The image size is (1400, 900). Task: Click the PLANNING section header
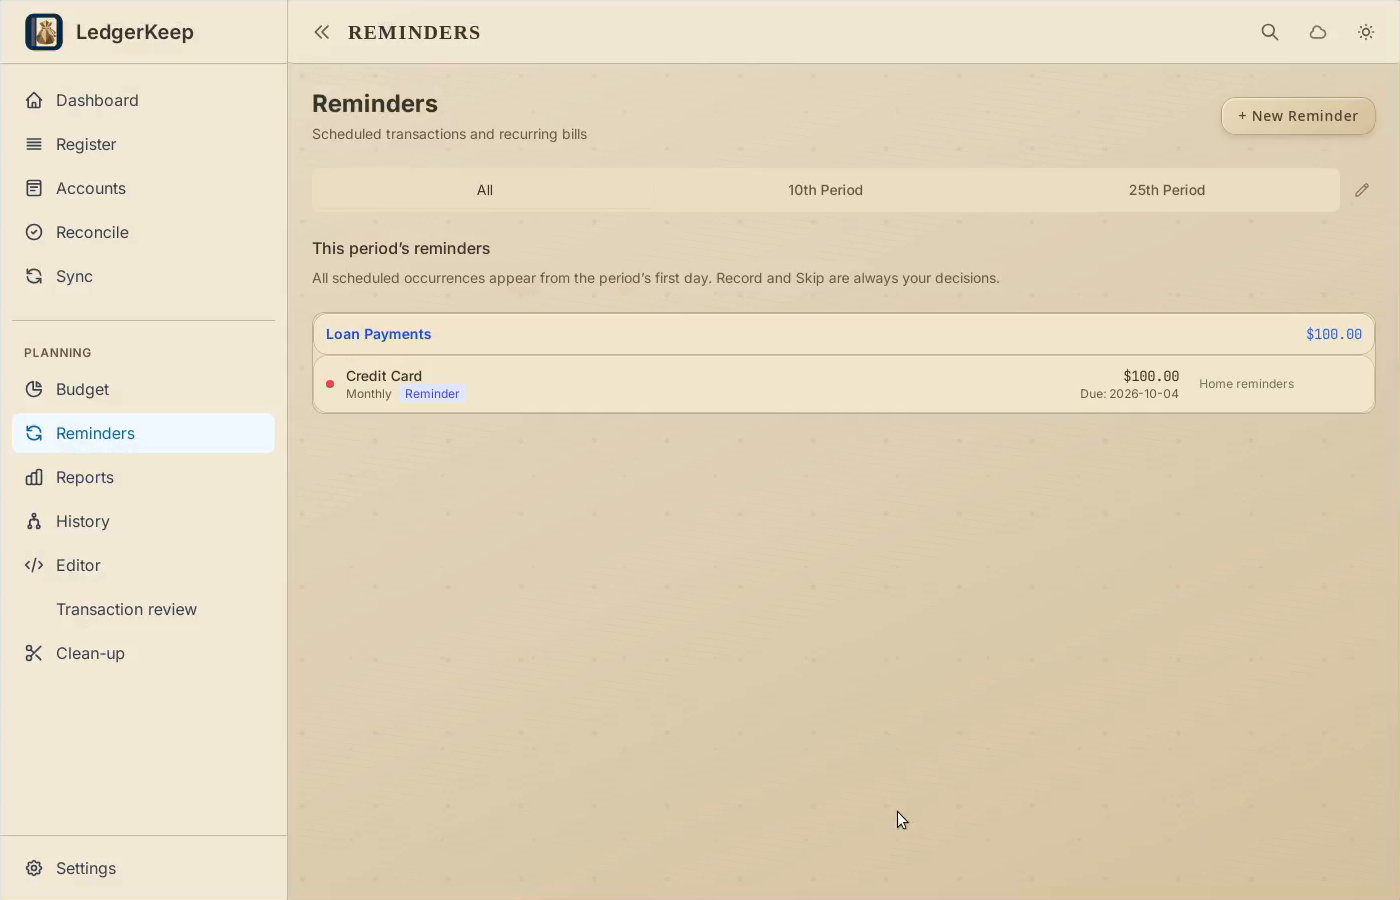pyautogui.click(x=58, y=353)
